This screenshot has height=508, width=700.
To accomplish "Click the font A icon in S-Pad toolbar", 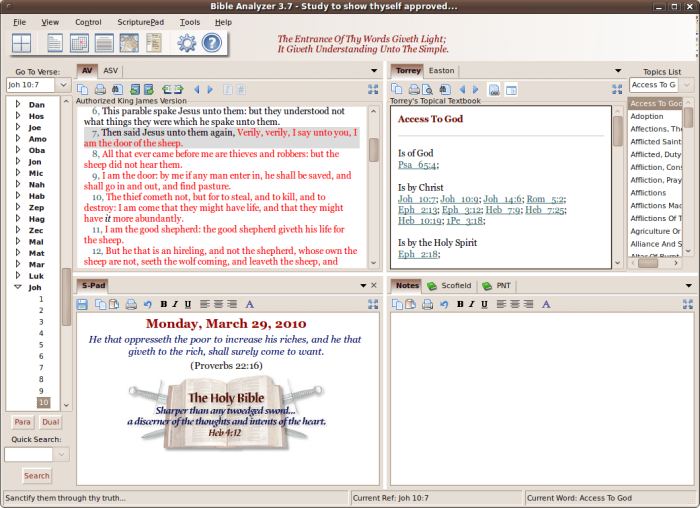I will (250, 304).
